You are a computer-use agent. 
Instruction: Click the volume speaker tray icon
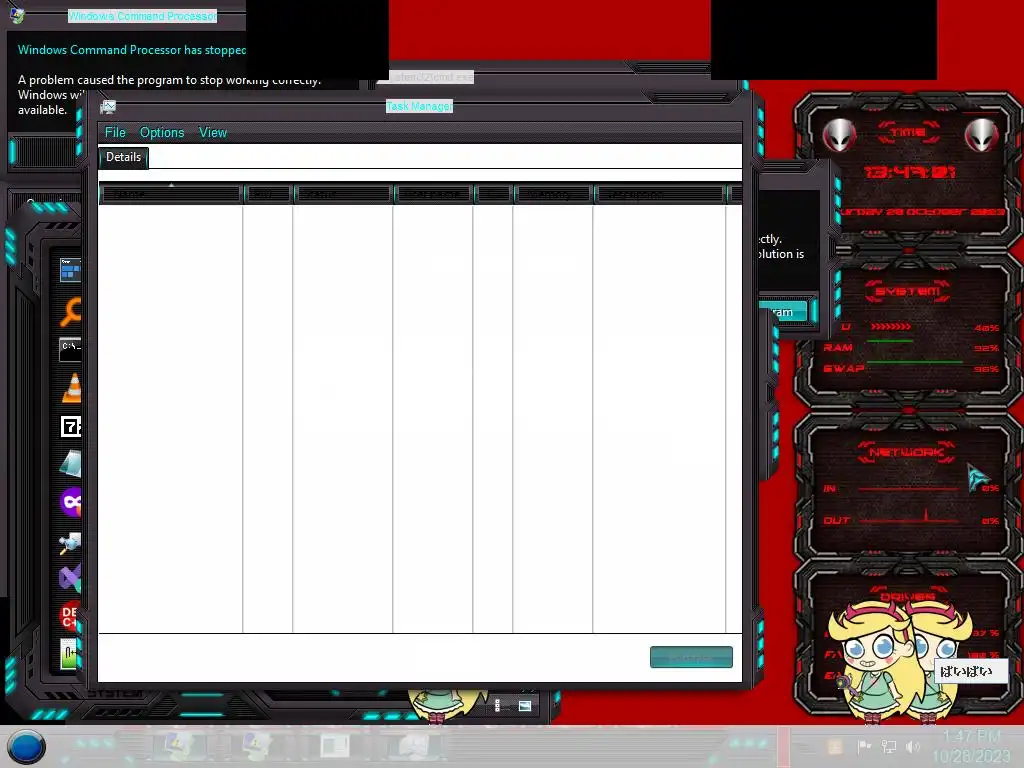point(913,746)
